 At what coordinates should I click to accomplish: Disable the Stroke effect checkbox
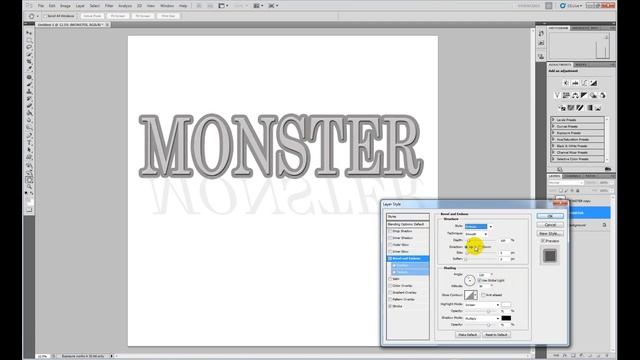coord(390,306)
